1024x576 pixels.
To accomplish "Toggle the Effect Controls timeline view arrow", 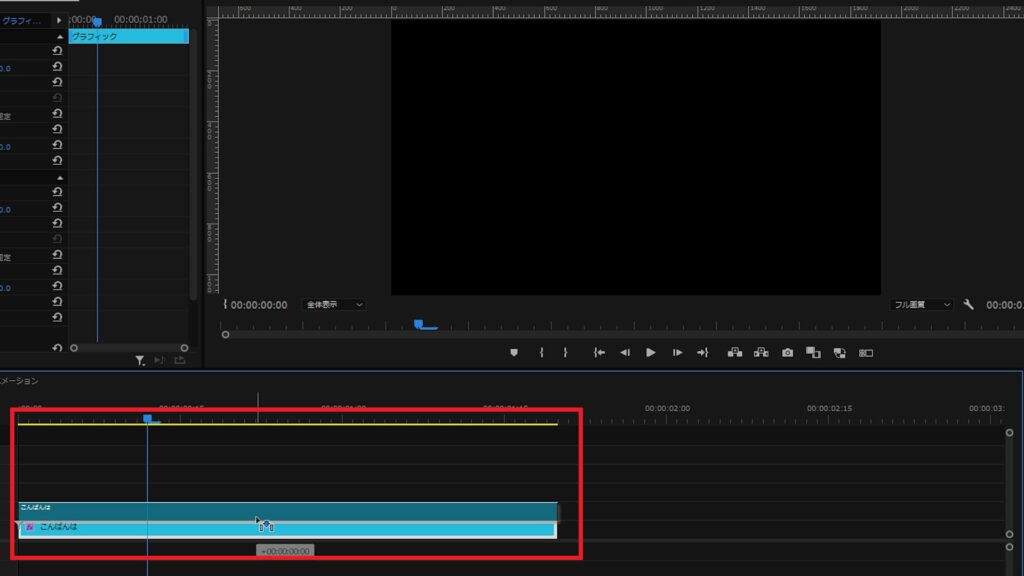I will click(x=59, y=20).
